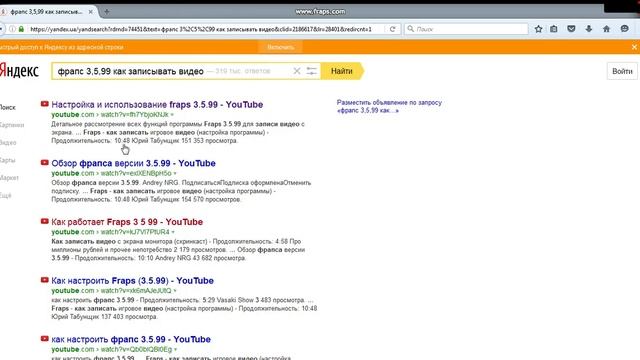Clear the Yandex search query with X
640x360 pixels.
[x=297, y=71]
